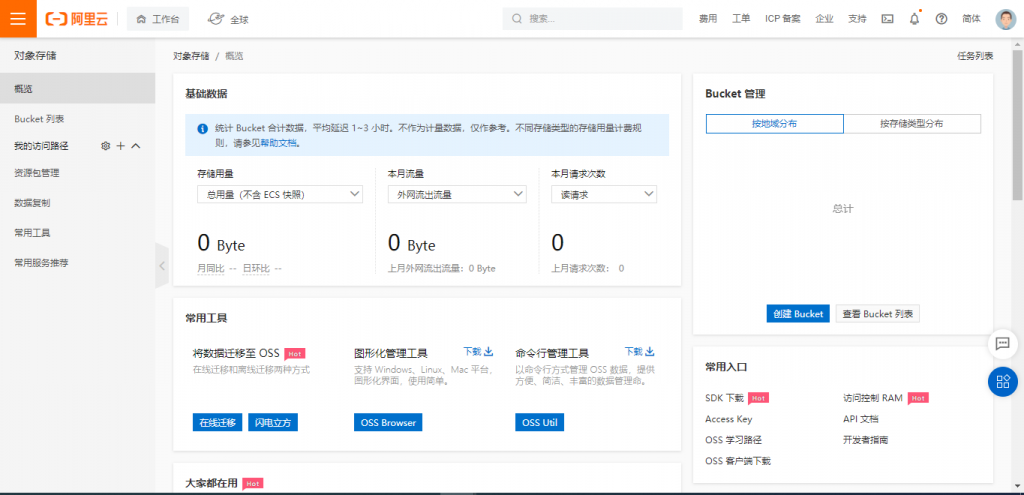The image size is (1024, 495).
Task: Click the 闪电立方 button
Action: coord(273,422)
